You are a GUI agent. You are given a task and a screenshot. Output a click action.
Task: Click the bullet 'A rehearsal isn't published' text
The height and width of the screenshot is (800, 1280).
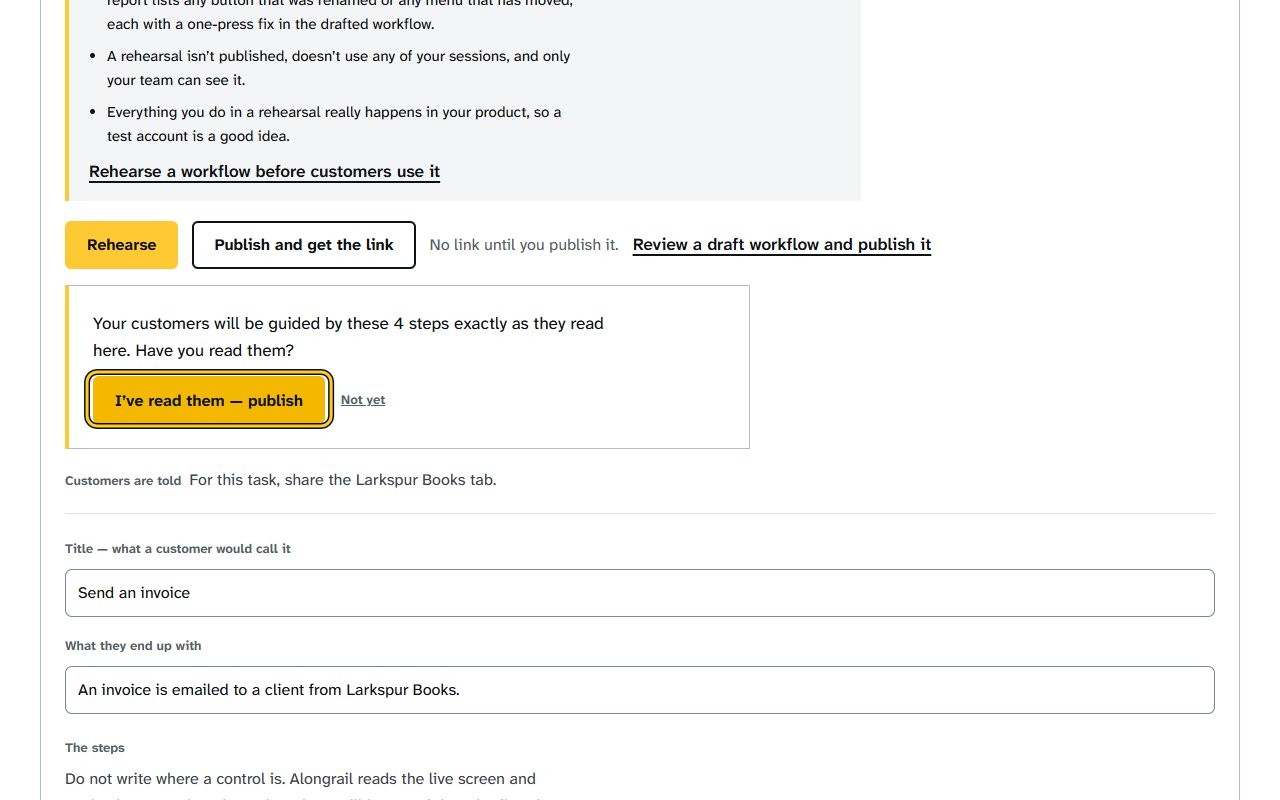pyautogui.click(x=339, y=68)
